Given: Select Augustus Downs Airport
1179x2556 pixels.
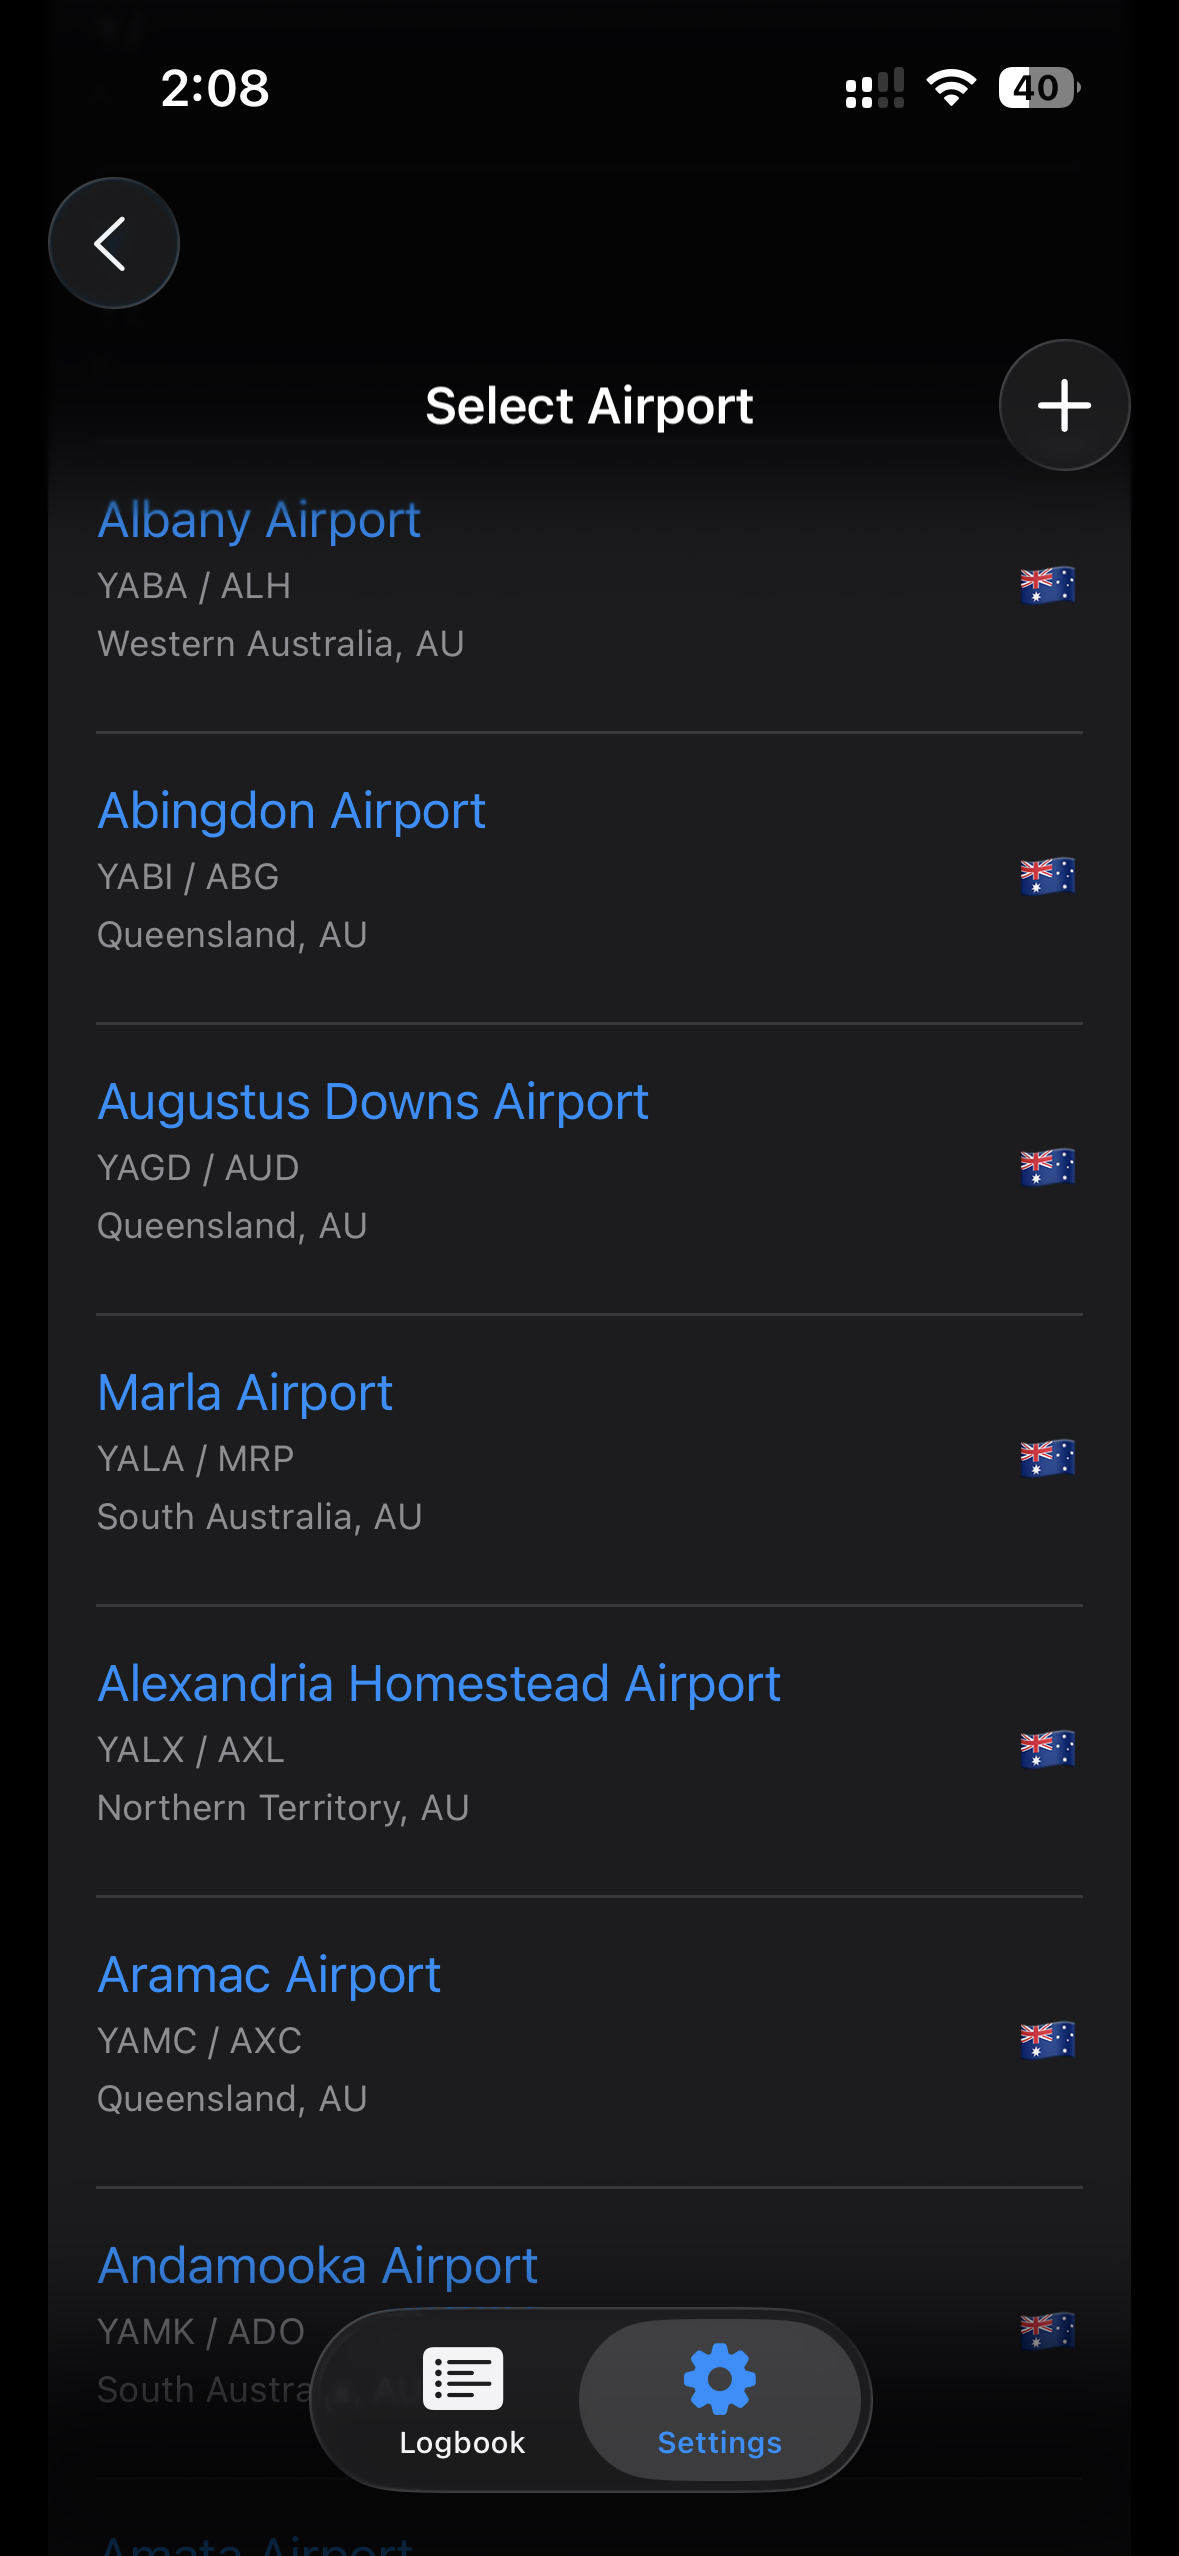Looking at the screenshot, I should point(373,1102).
